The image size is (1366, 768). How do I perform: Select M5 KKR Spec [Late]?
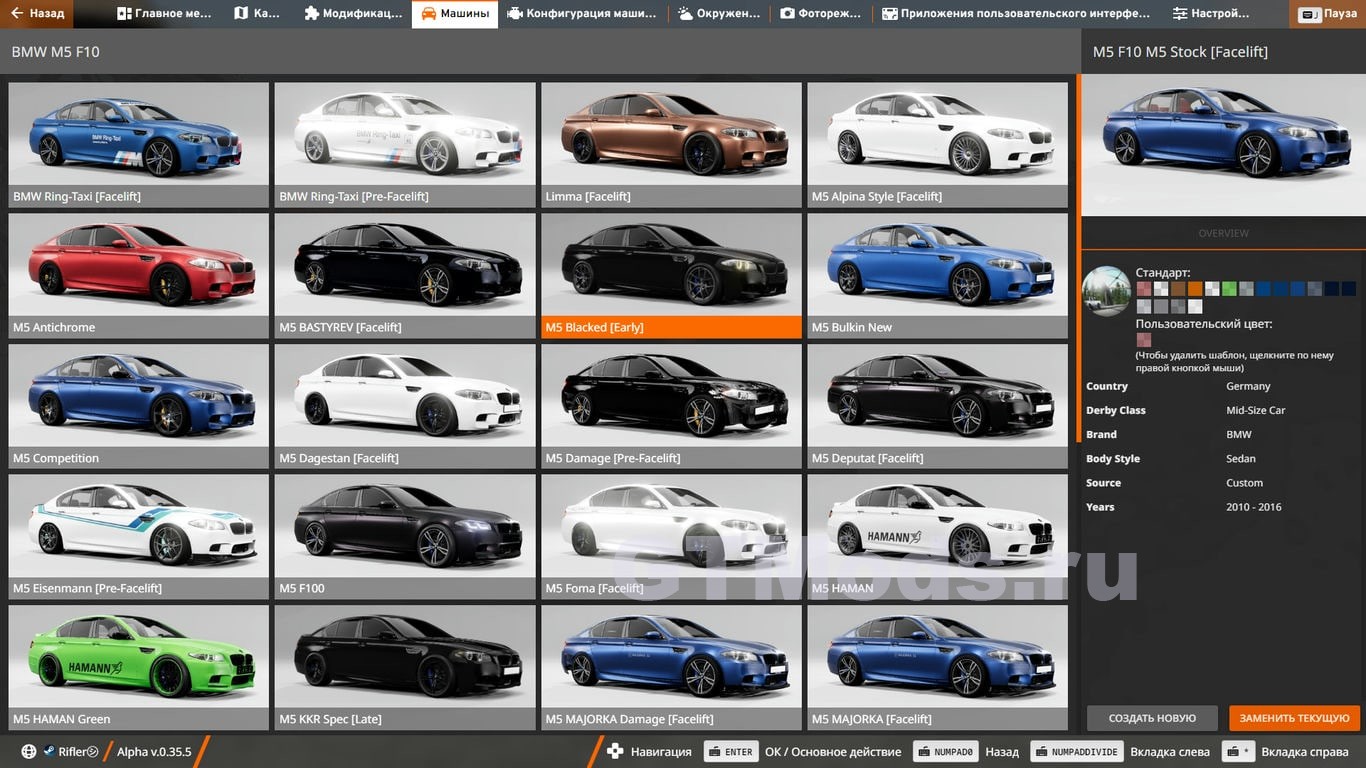[405, 668]
